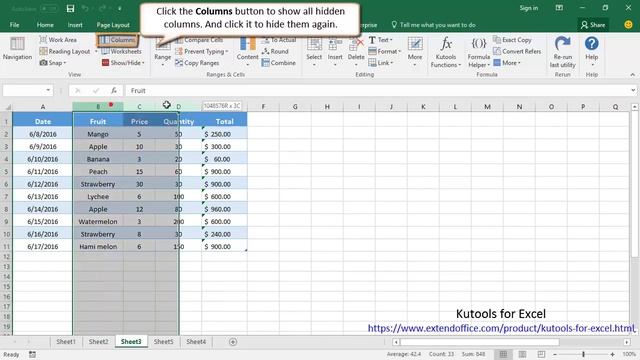Viewport: 640px width, 360px height.
Task: Select column F header
Action: 263,107
